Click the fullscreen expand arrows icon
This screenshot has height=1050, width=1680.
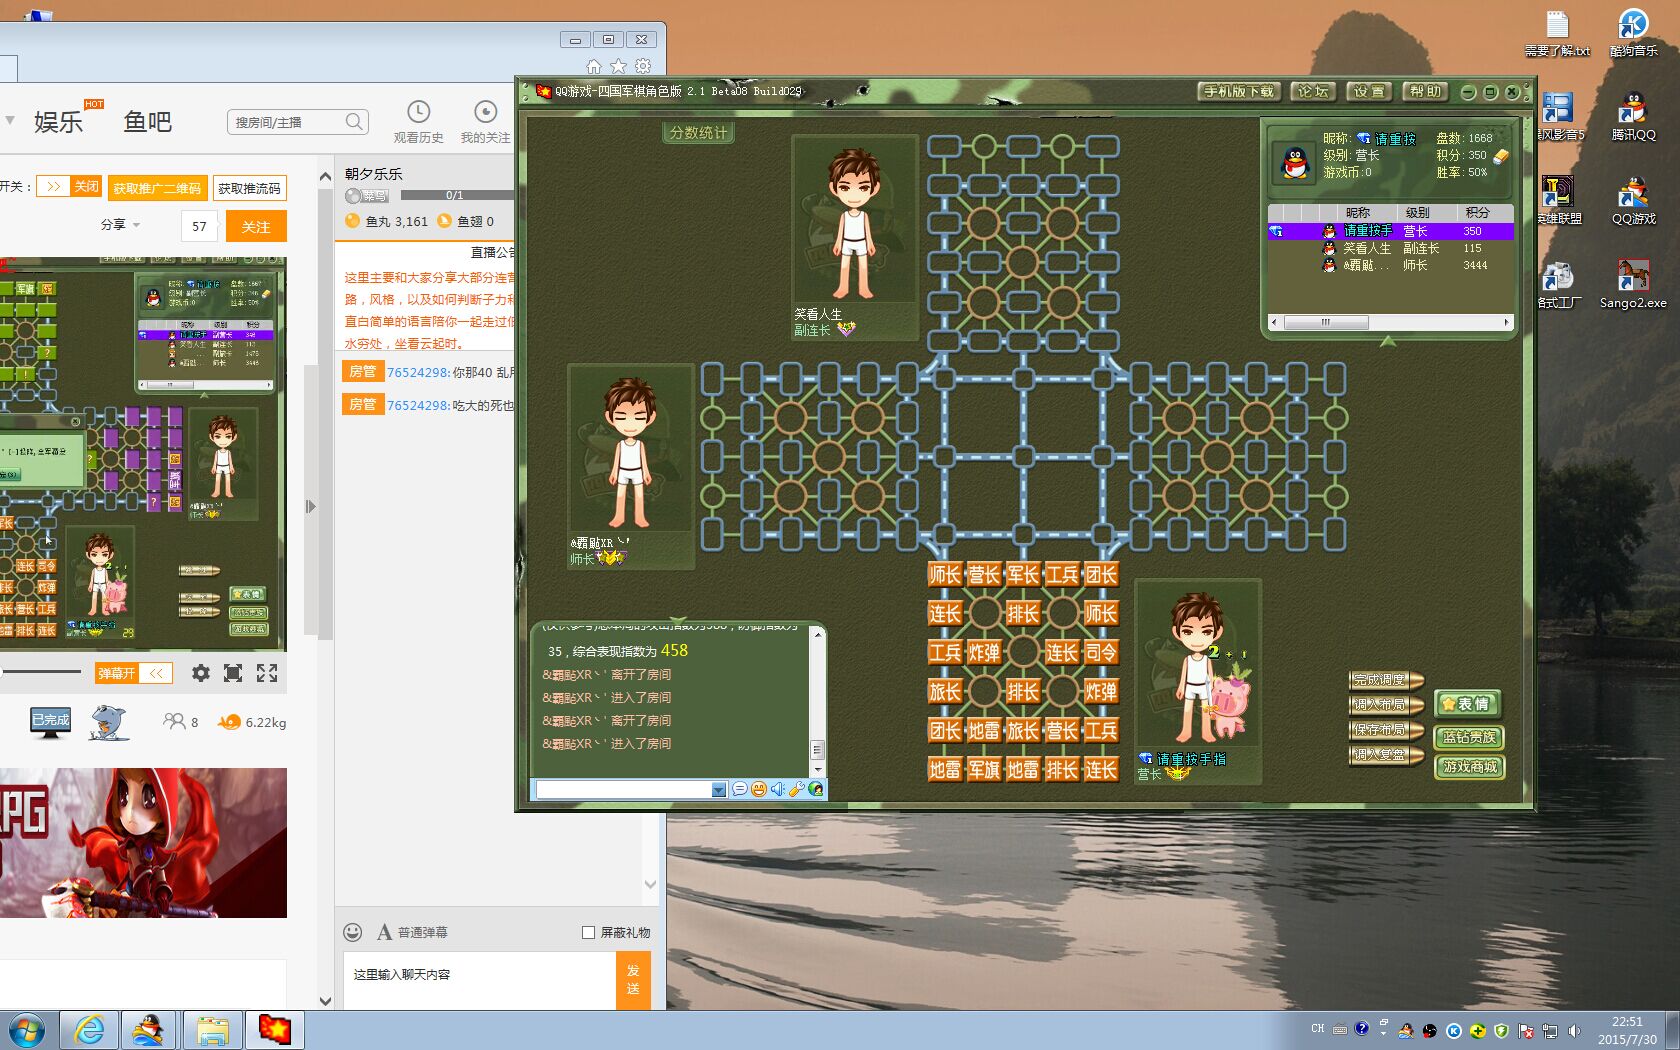(267, 673)
